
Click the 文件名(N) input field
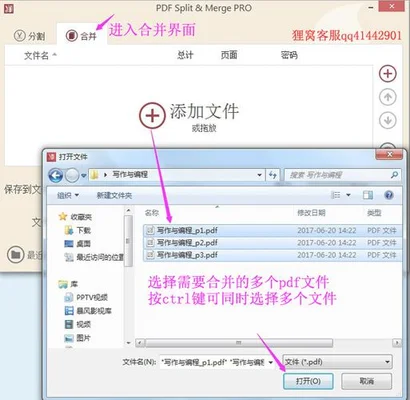(213, 362)
